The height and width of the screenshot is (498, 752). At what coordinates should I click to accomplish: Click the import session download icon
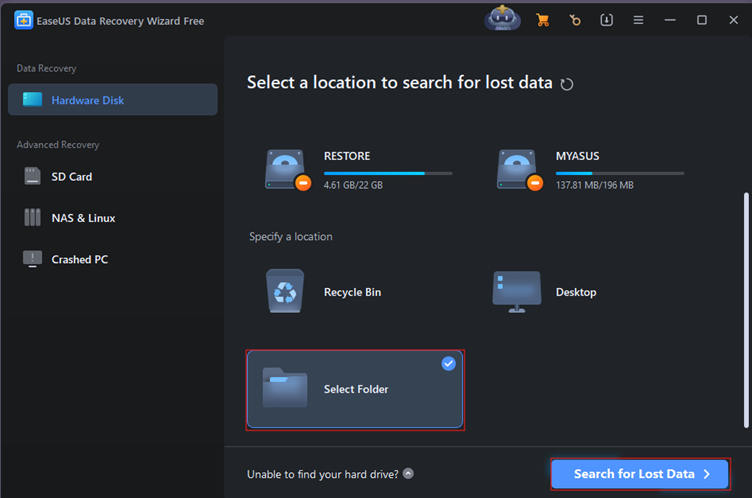[x=606, y=20]
